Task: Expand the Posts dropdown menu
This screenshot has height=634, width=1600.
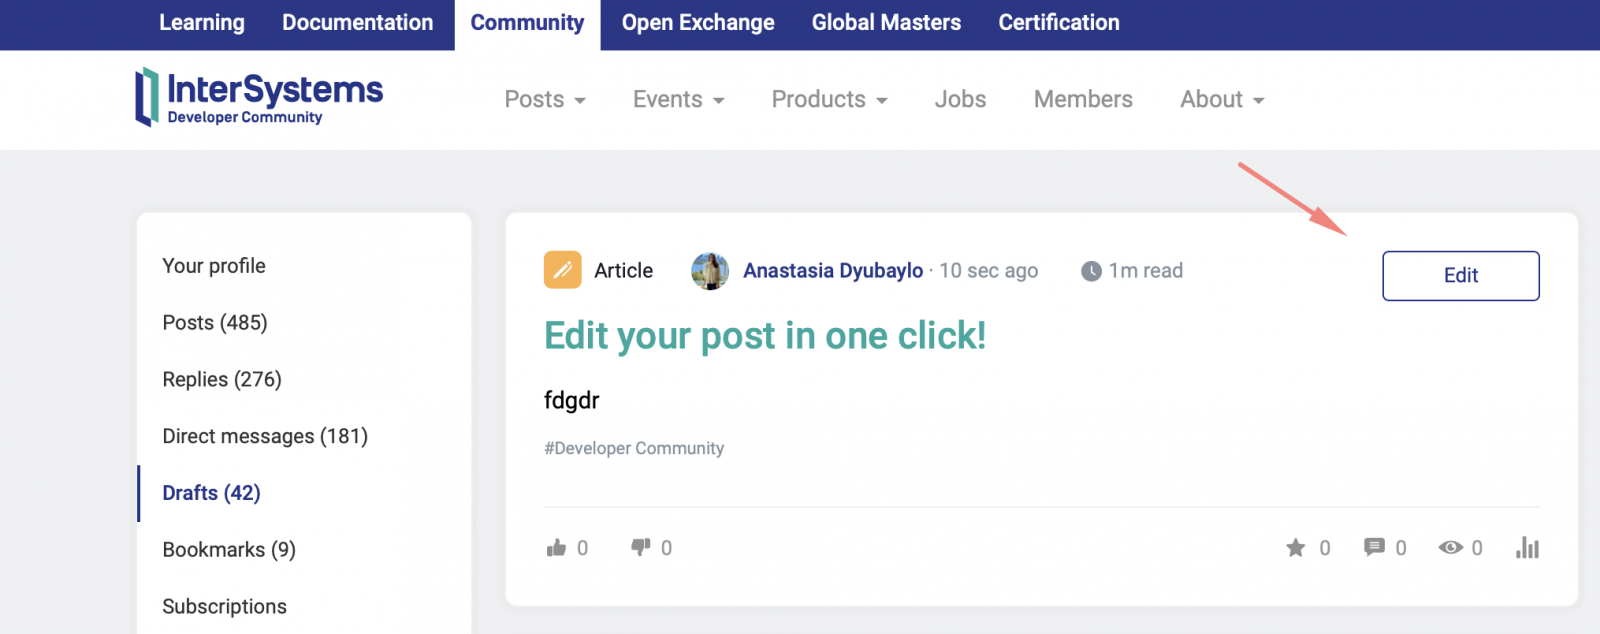Action: 545,99
